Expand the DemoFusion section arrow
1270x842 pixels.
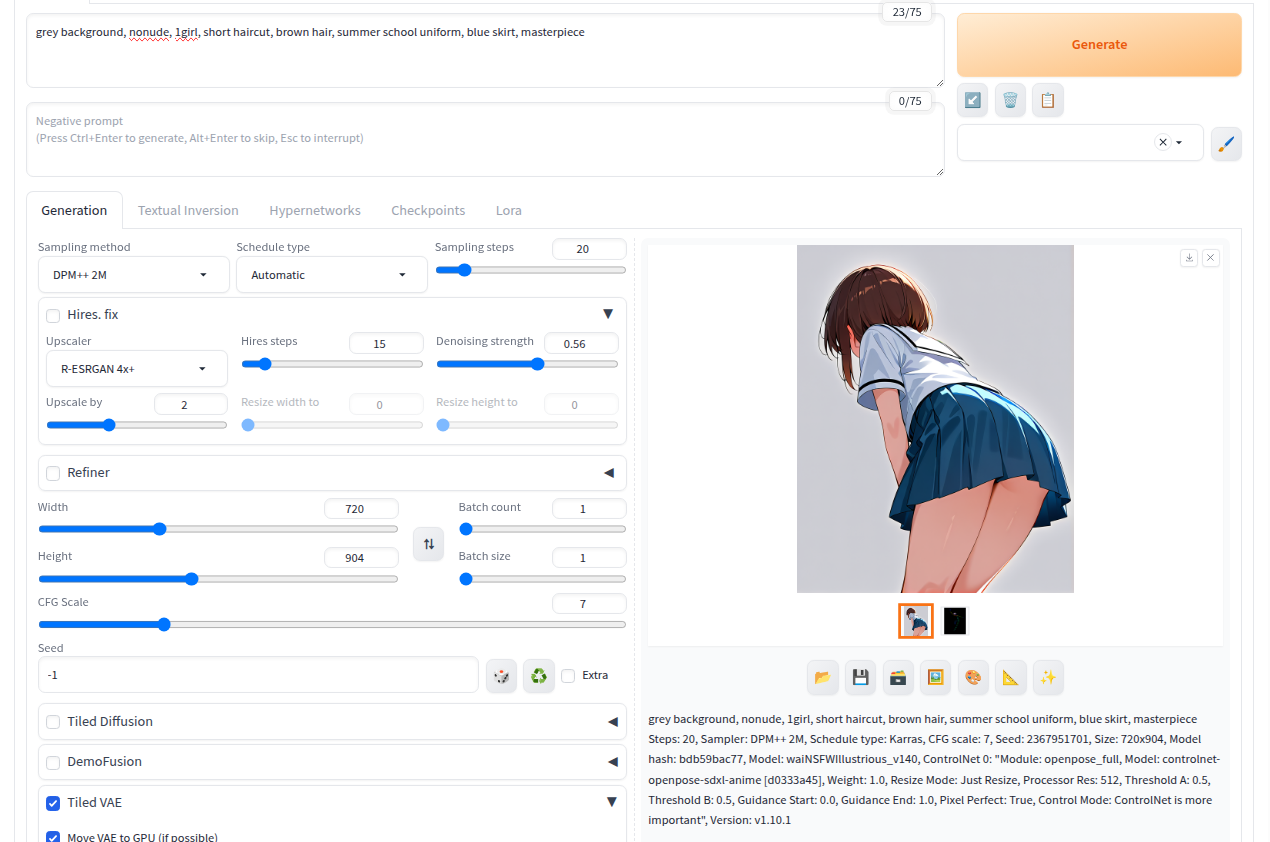coord(612,762)
